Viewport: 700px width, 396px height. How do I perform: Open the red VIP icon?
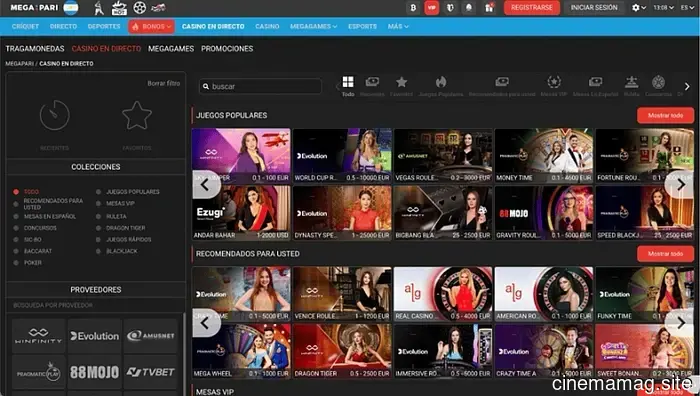click(432, 8)
